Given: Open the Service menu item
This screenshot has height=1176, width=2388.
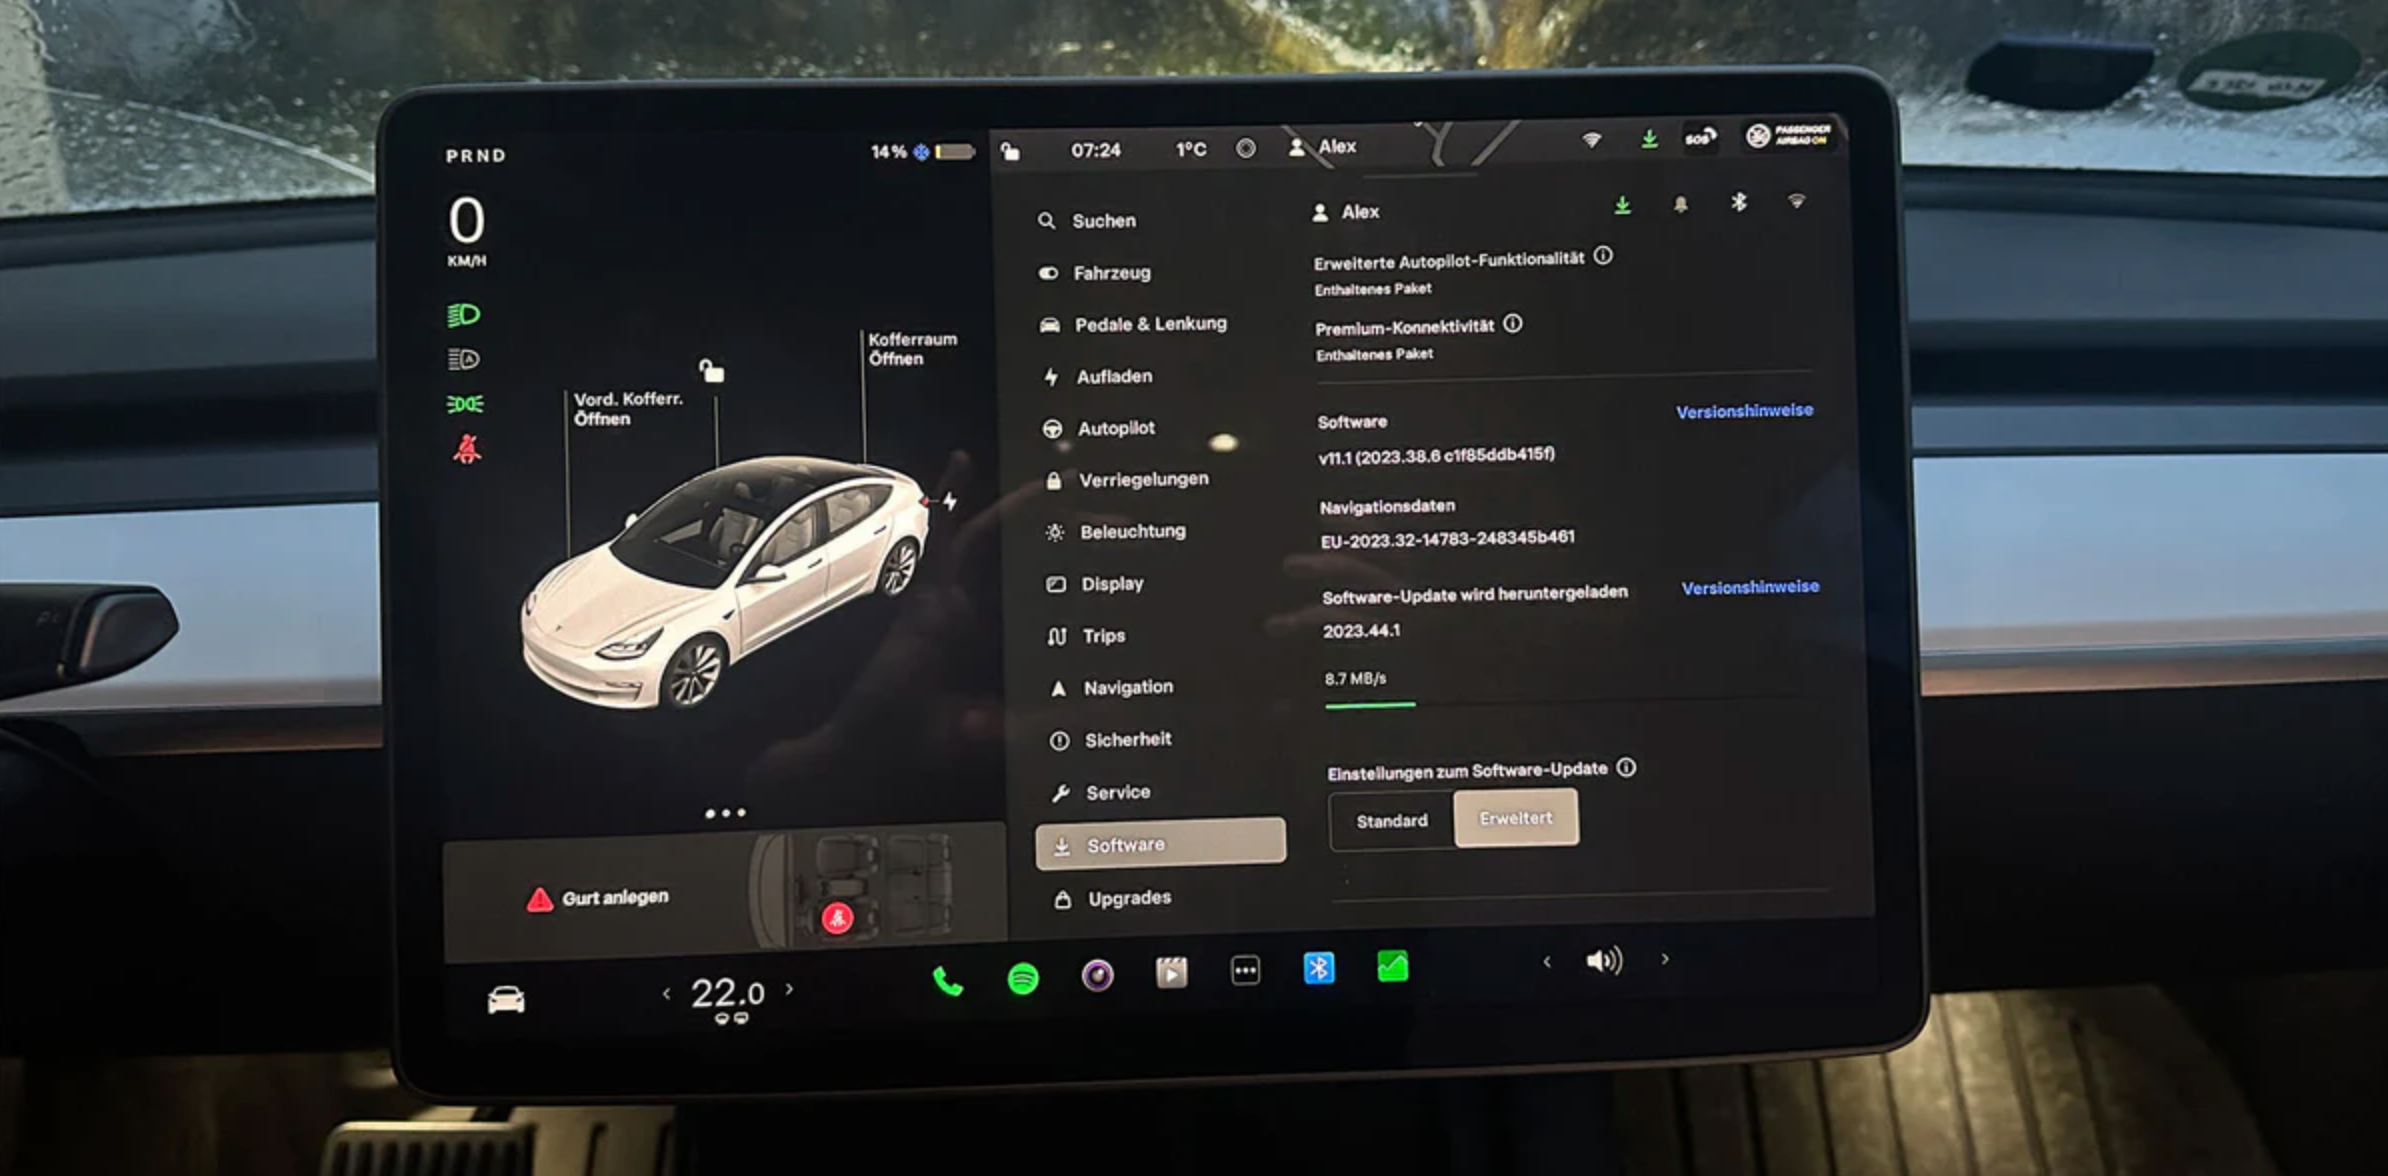Looking at the screenshot, I should [1101, 792].
